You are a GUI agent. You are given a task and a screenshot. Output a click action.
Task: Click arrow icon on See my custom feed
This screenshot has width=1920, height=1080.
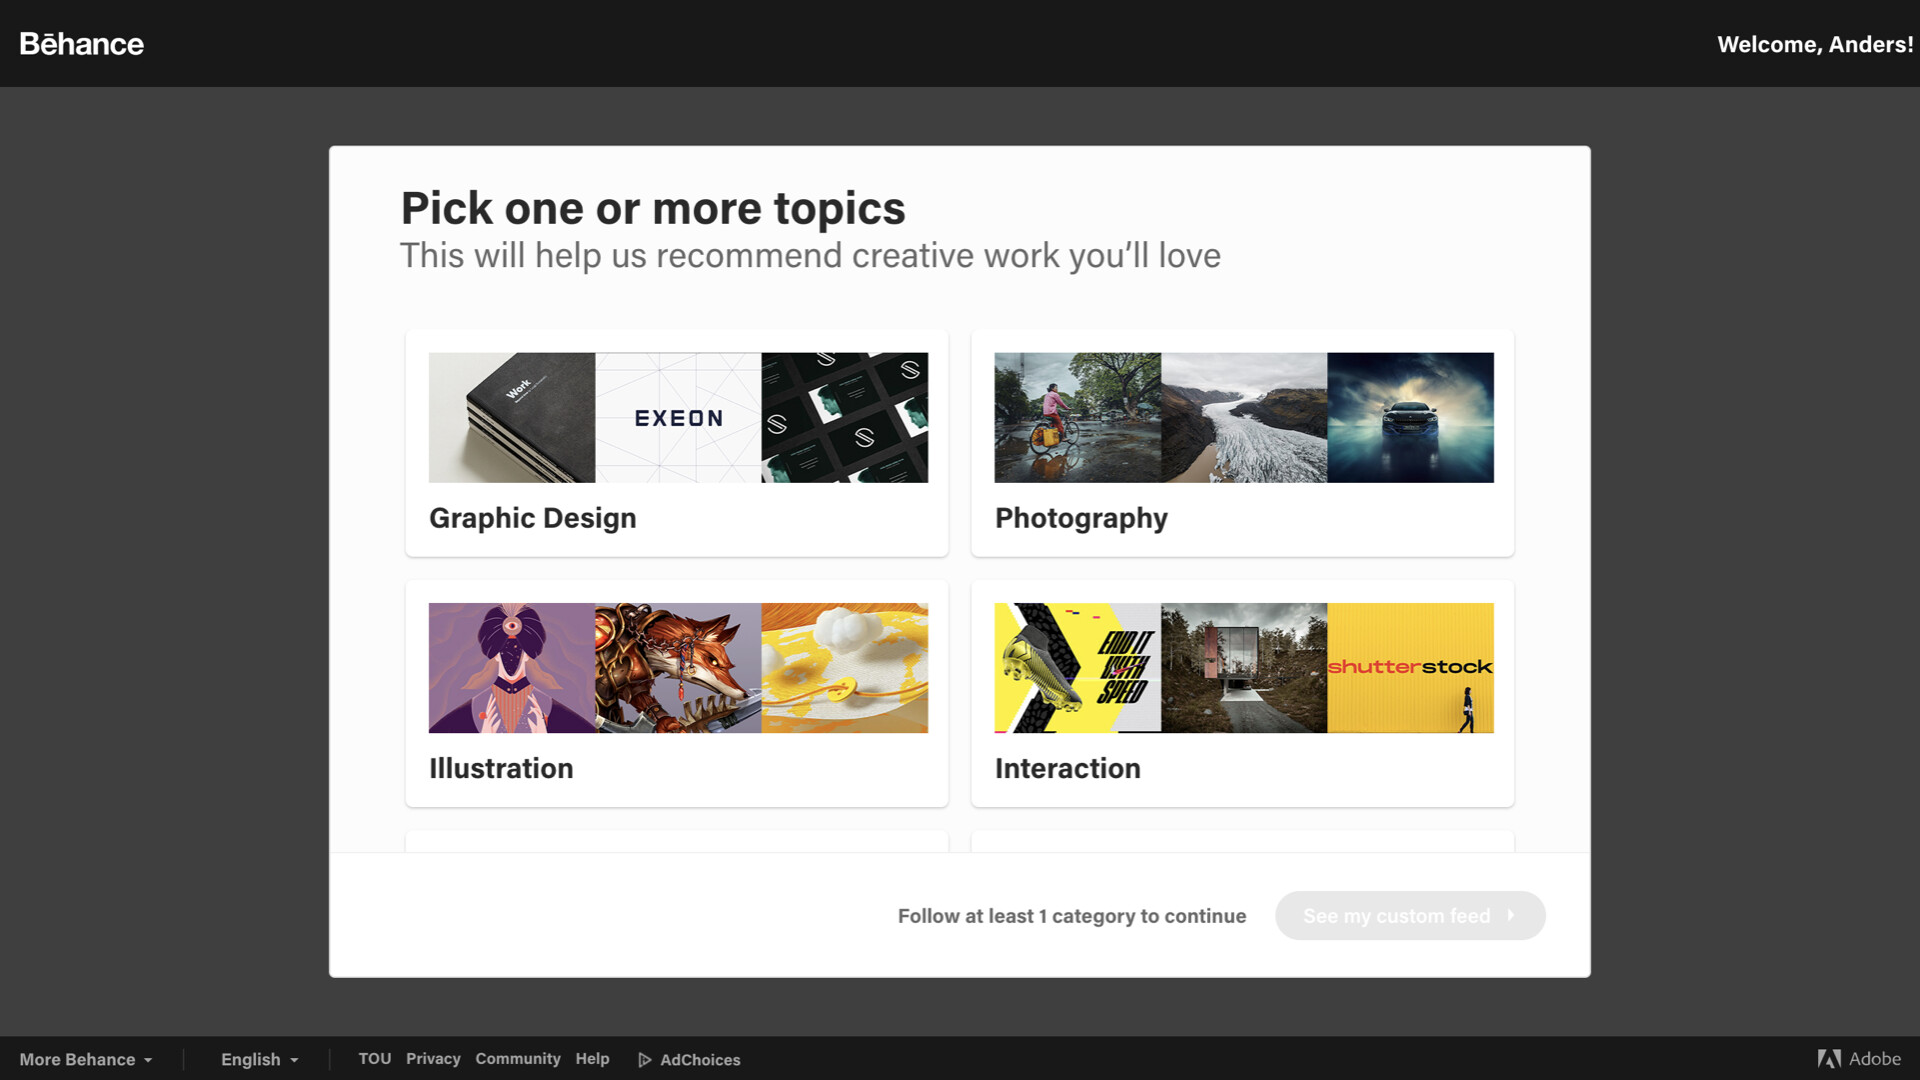coord(1511,915)
